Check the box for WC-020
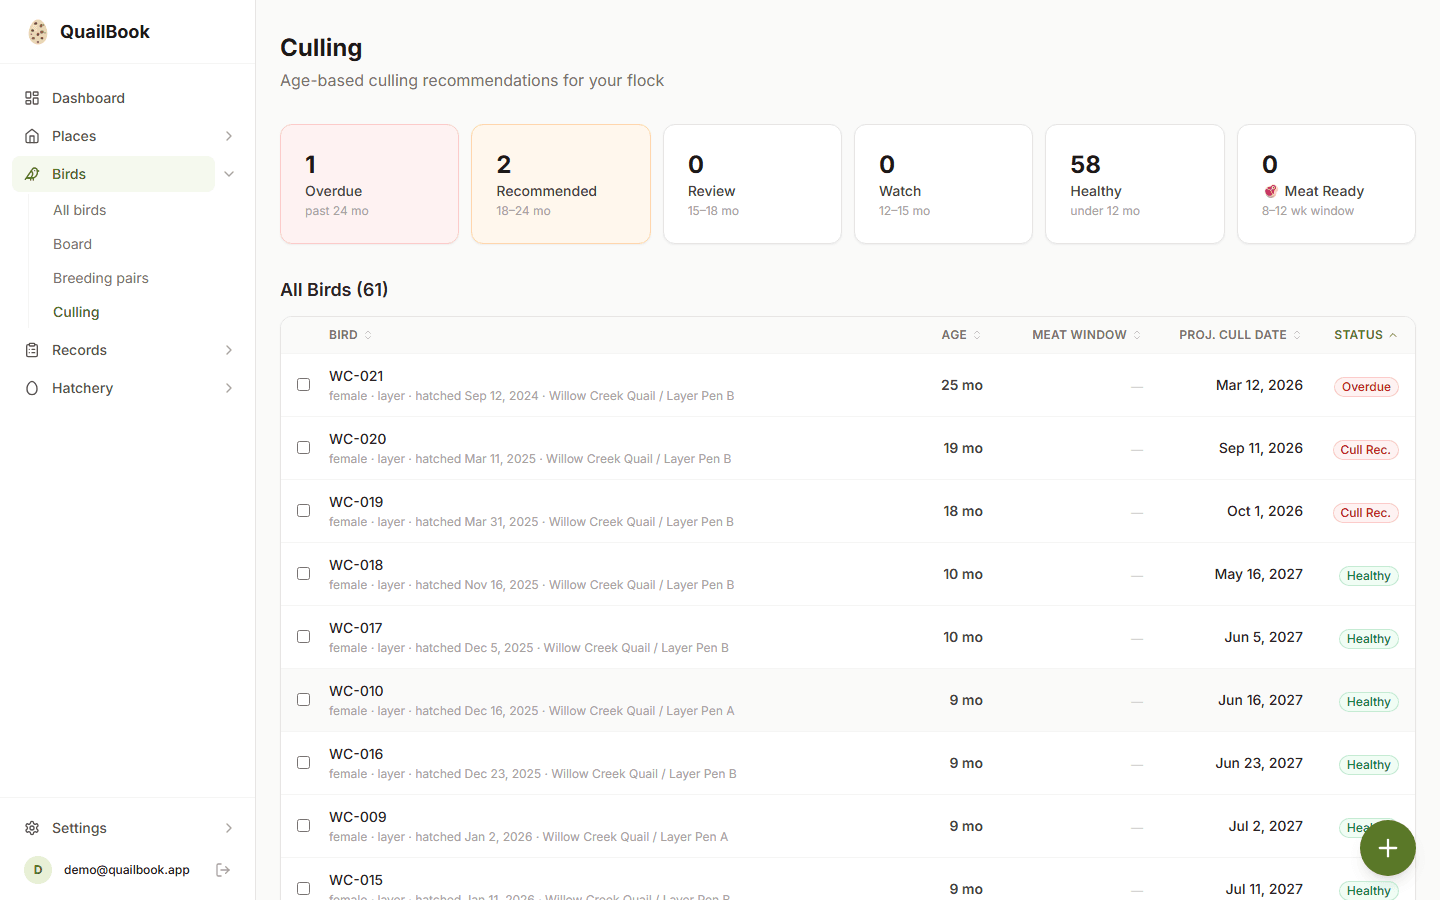The height and width of the screenshot is (900, 1440). point(303,448)
